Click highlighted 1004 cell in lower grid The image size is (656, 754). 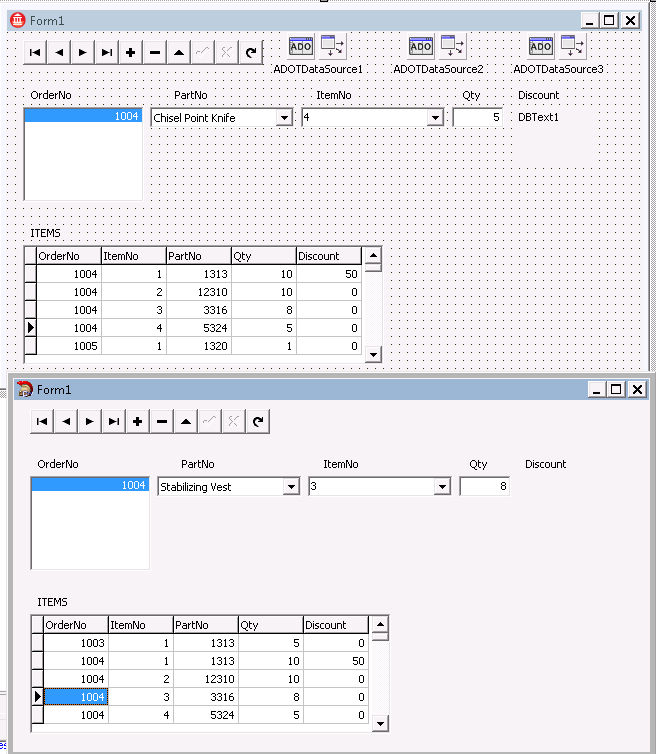coord(76,697)
